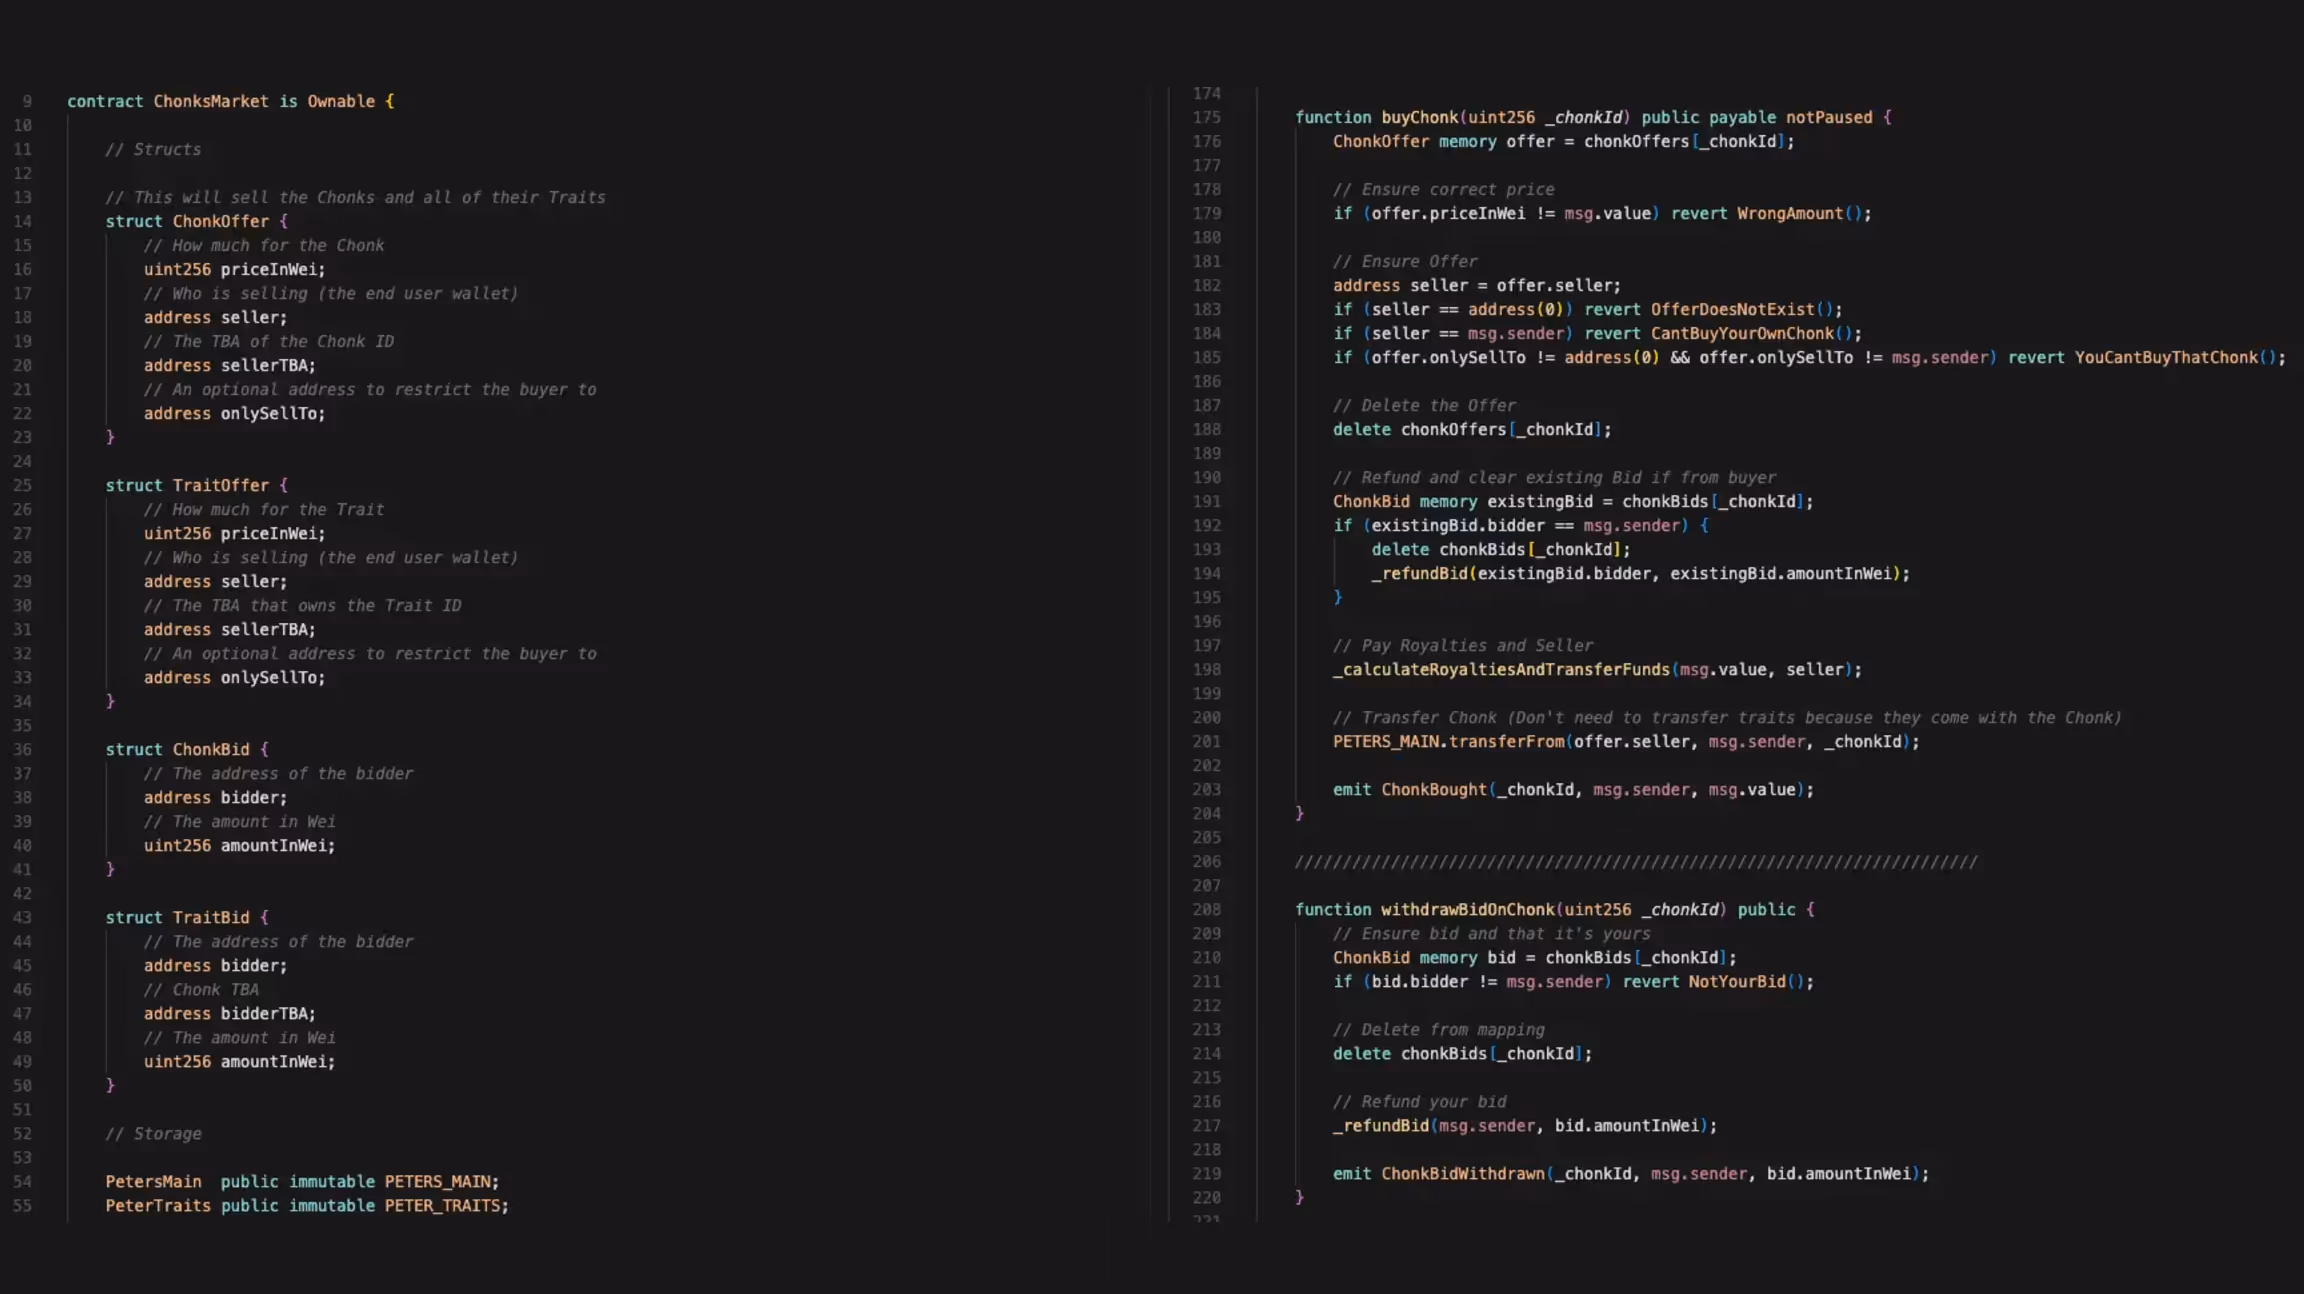Click the ChonkBought event in emit statement
Image resolution: width=2304 pixels, height=1294 pixels.
click(1433, 789)
